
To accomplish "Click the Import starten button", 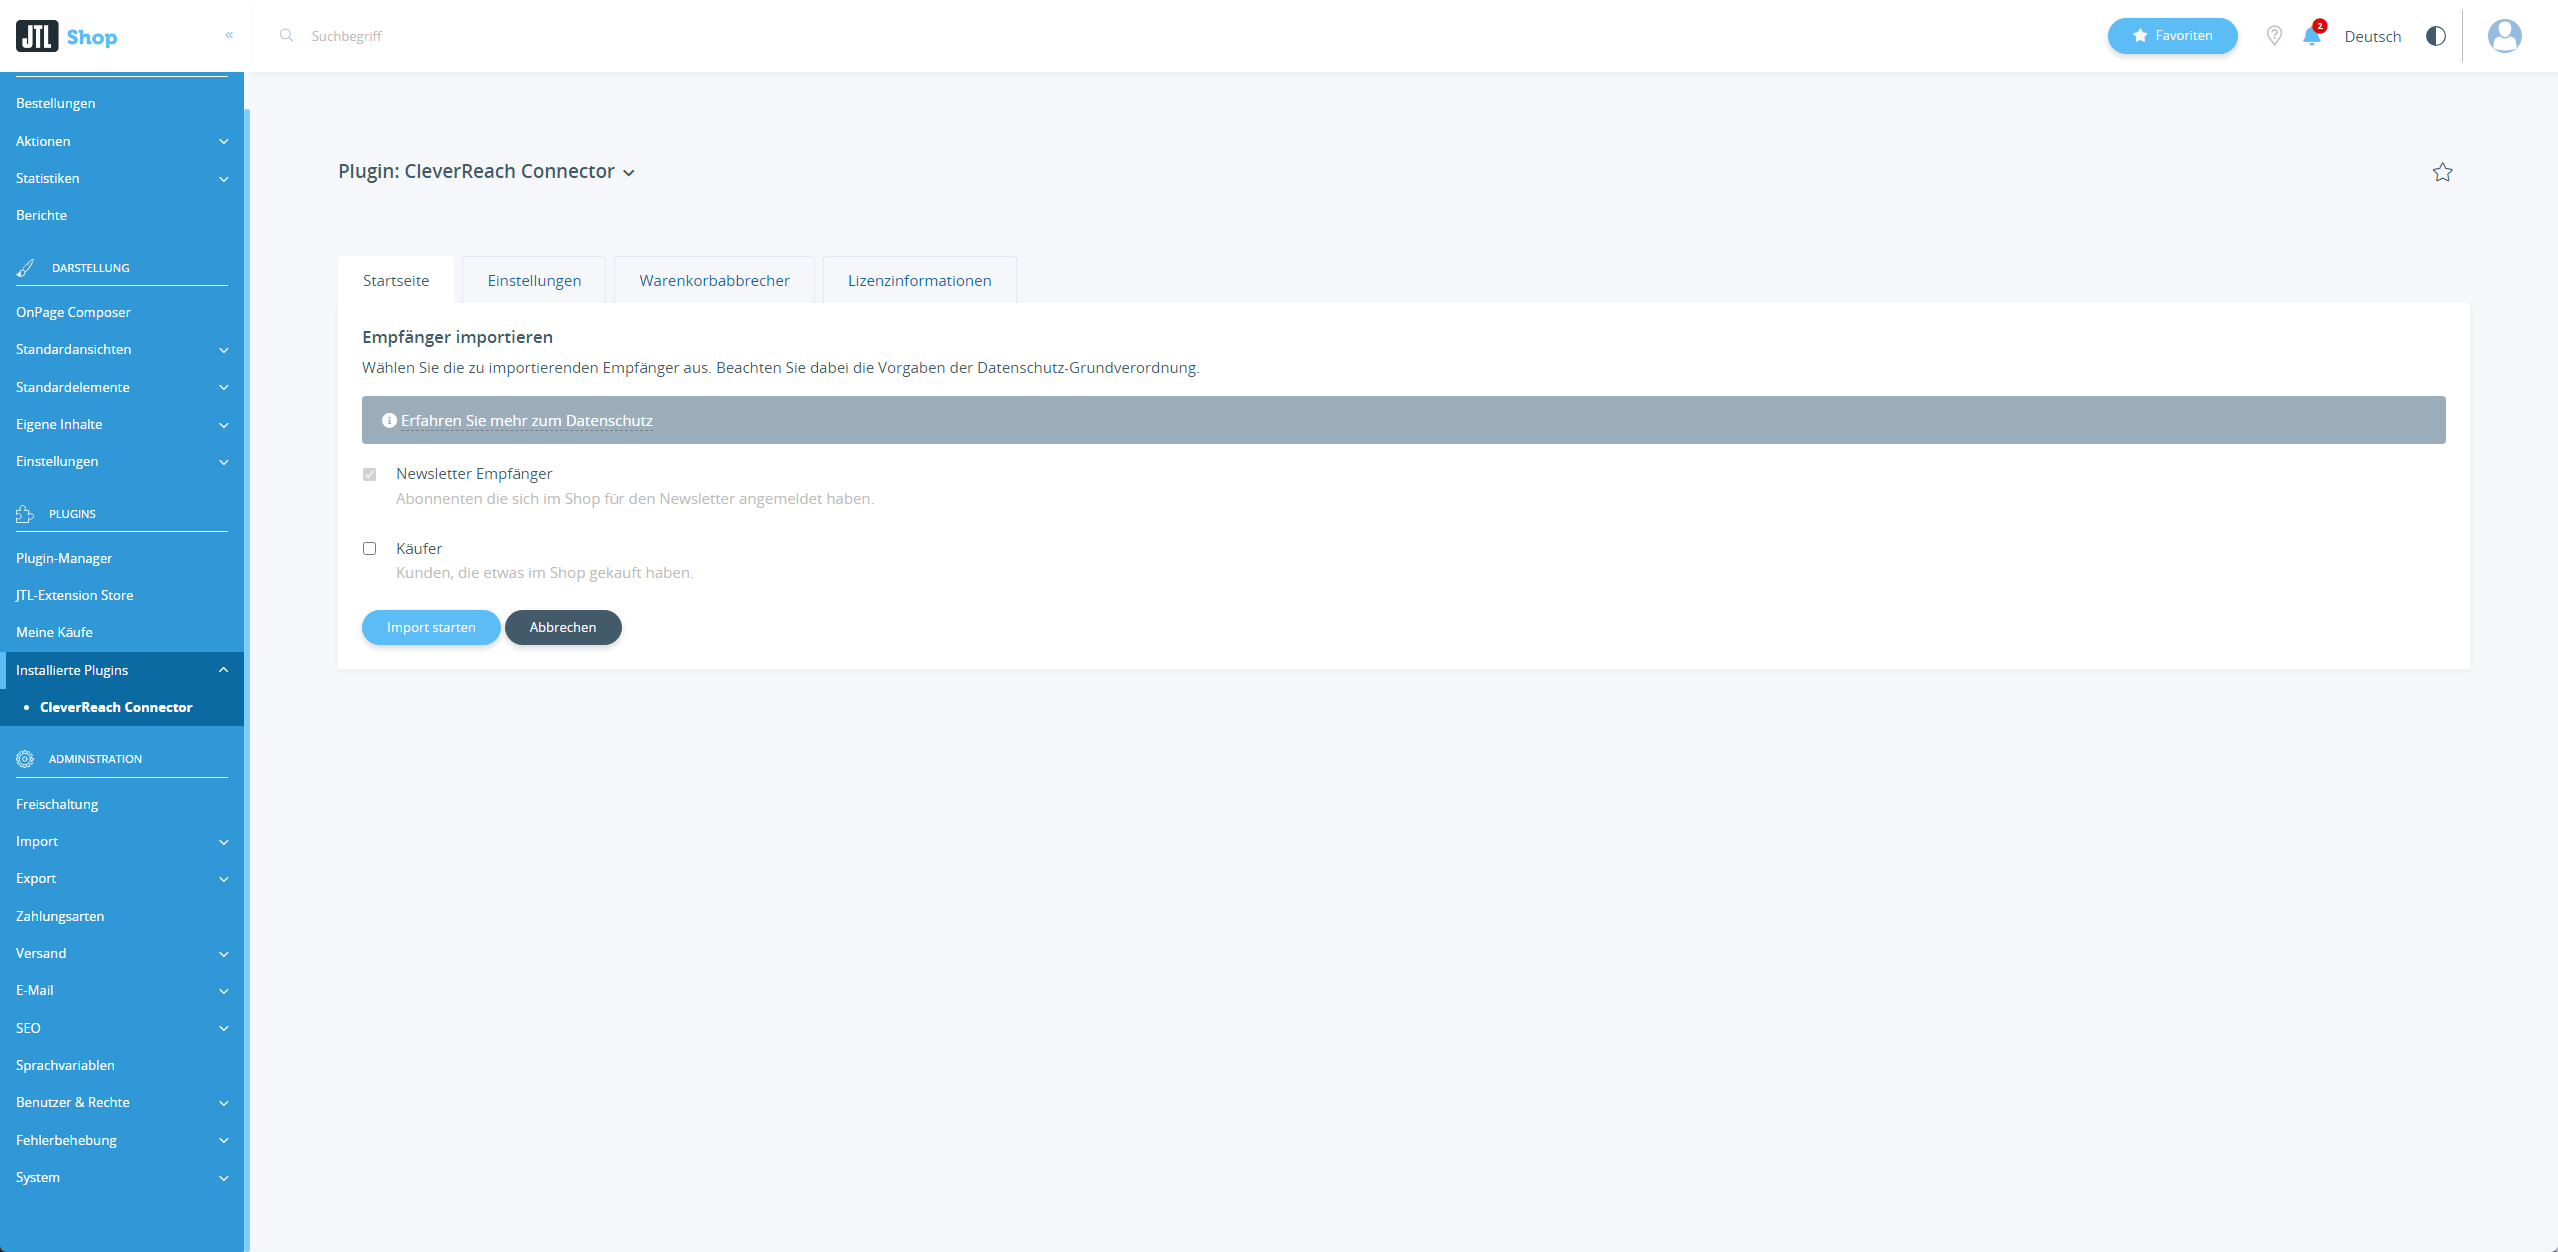I will tap(431, 627).
